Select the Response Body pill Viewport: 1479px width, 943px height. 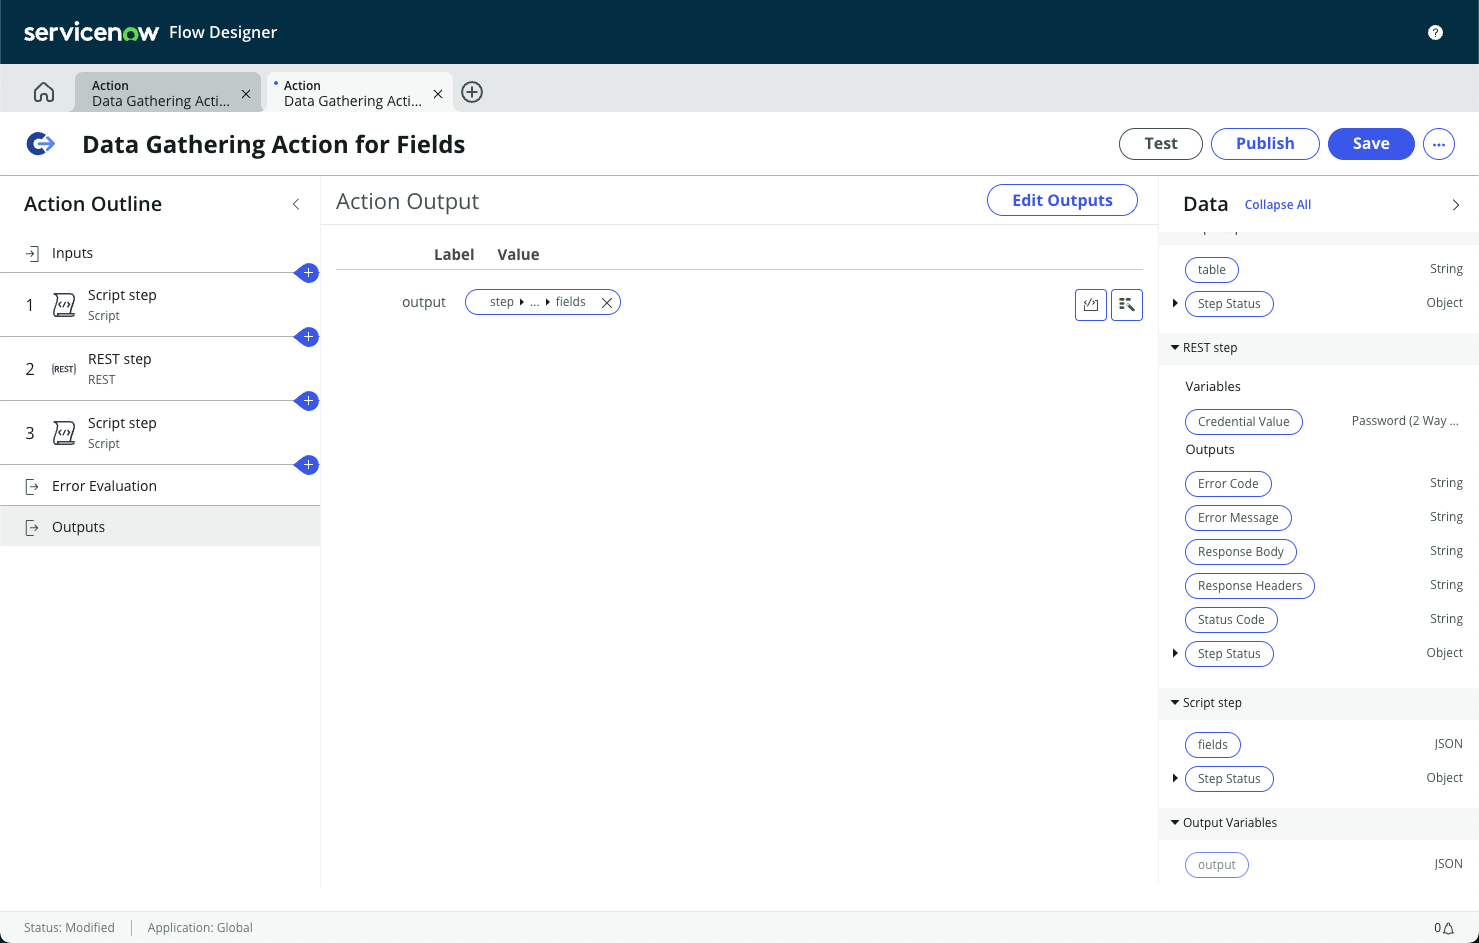click(x=1241, y=552)
